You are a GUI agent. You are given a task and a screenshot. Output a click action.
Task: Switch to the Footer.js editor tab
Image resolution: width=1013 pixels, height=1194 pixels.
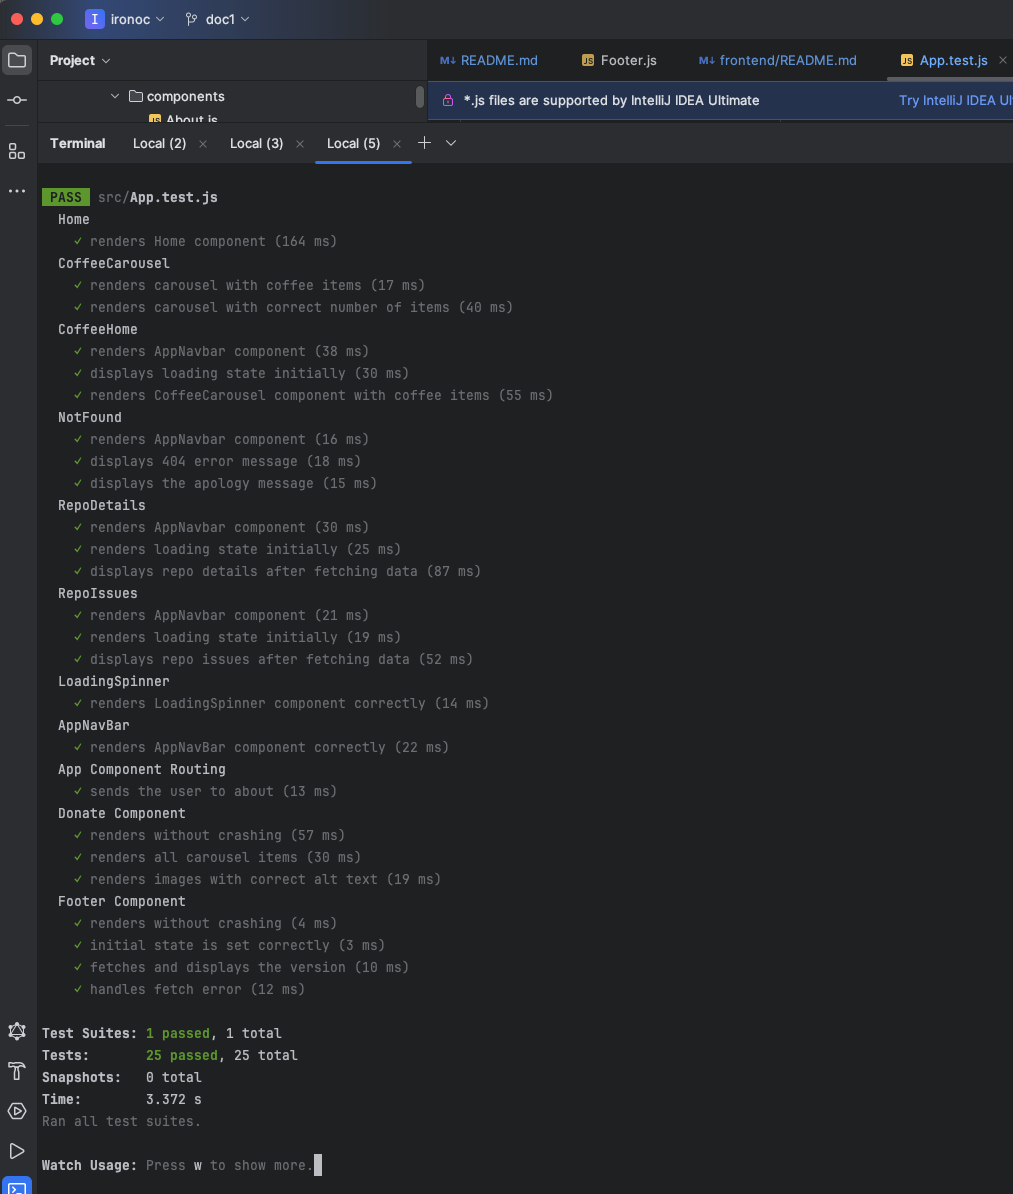click(x=619, y=60)
